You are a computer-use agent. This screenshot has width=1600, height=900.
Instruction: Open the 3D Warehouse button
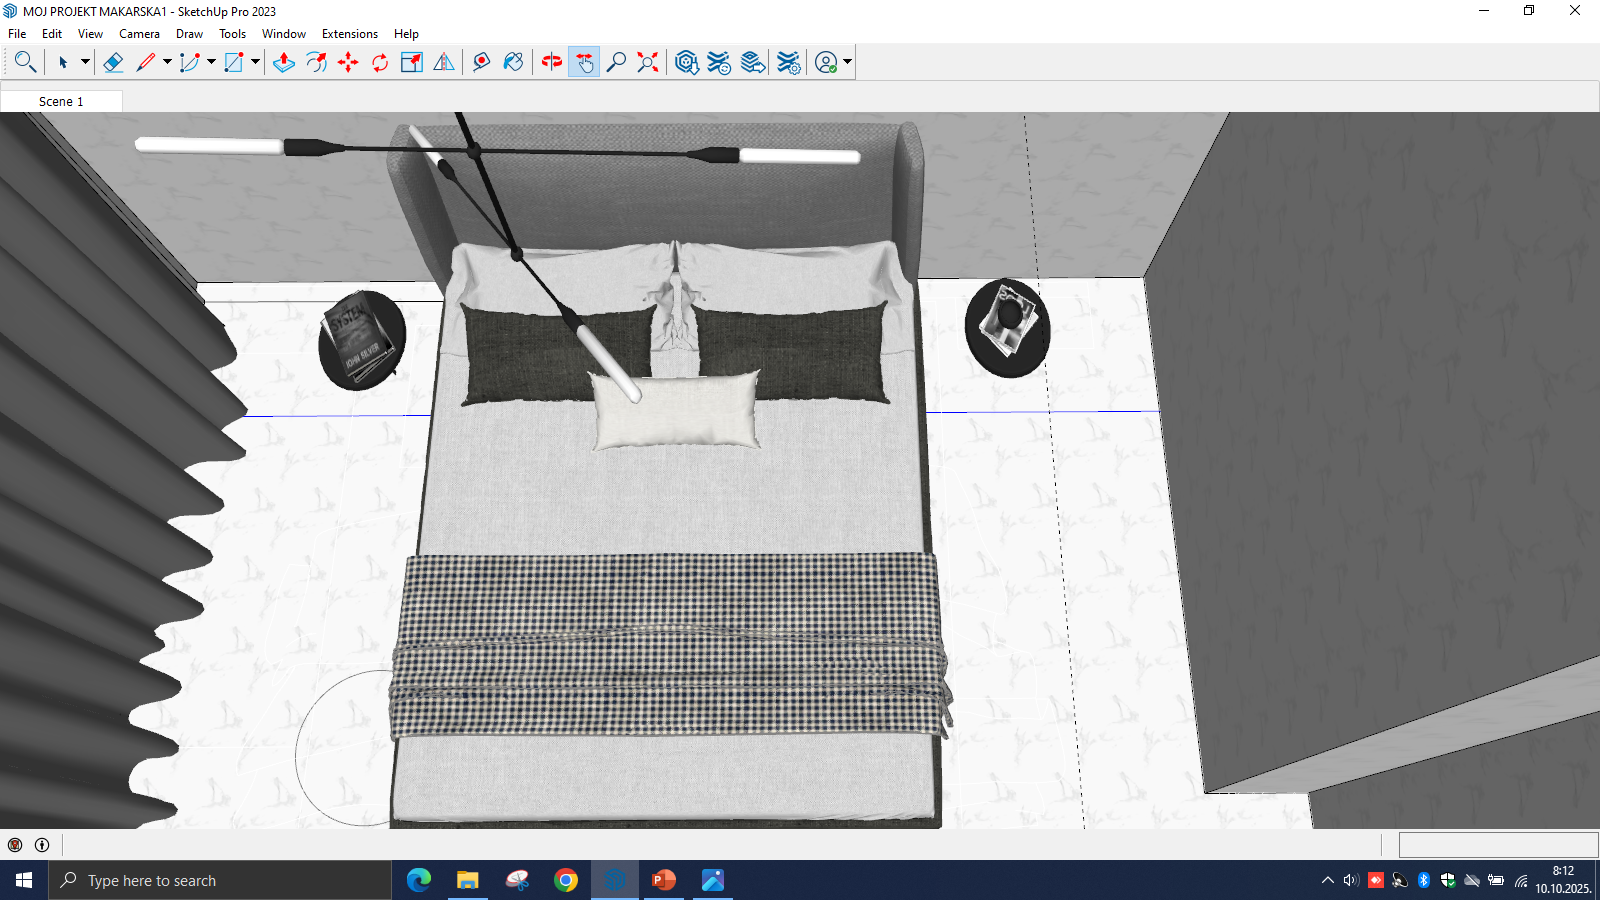coord(686,62)
